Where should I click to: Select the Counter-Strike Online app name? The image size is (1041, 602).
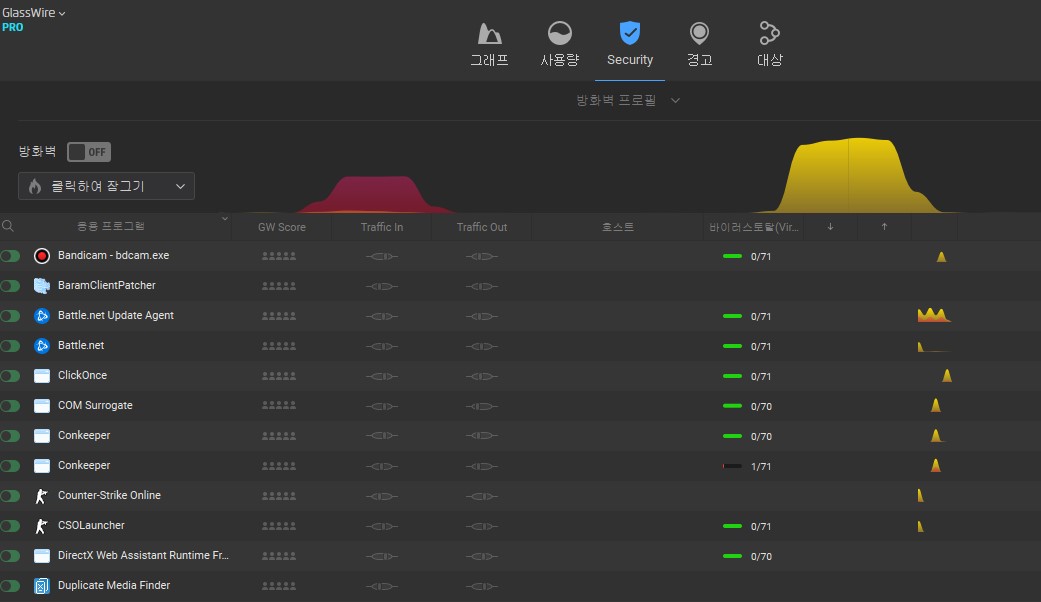pos(109,495)
